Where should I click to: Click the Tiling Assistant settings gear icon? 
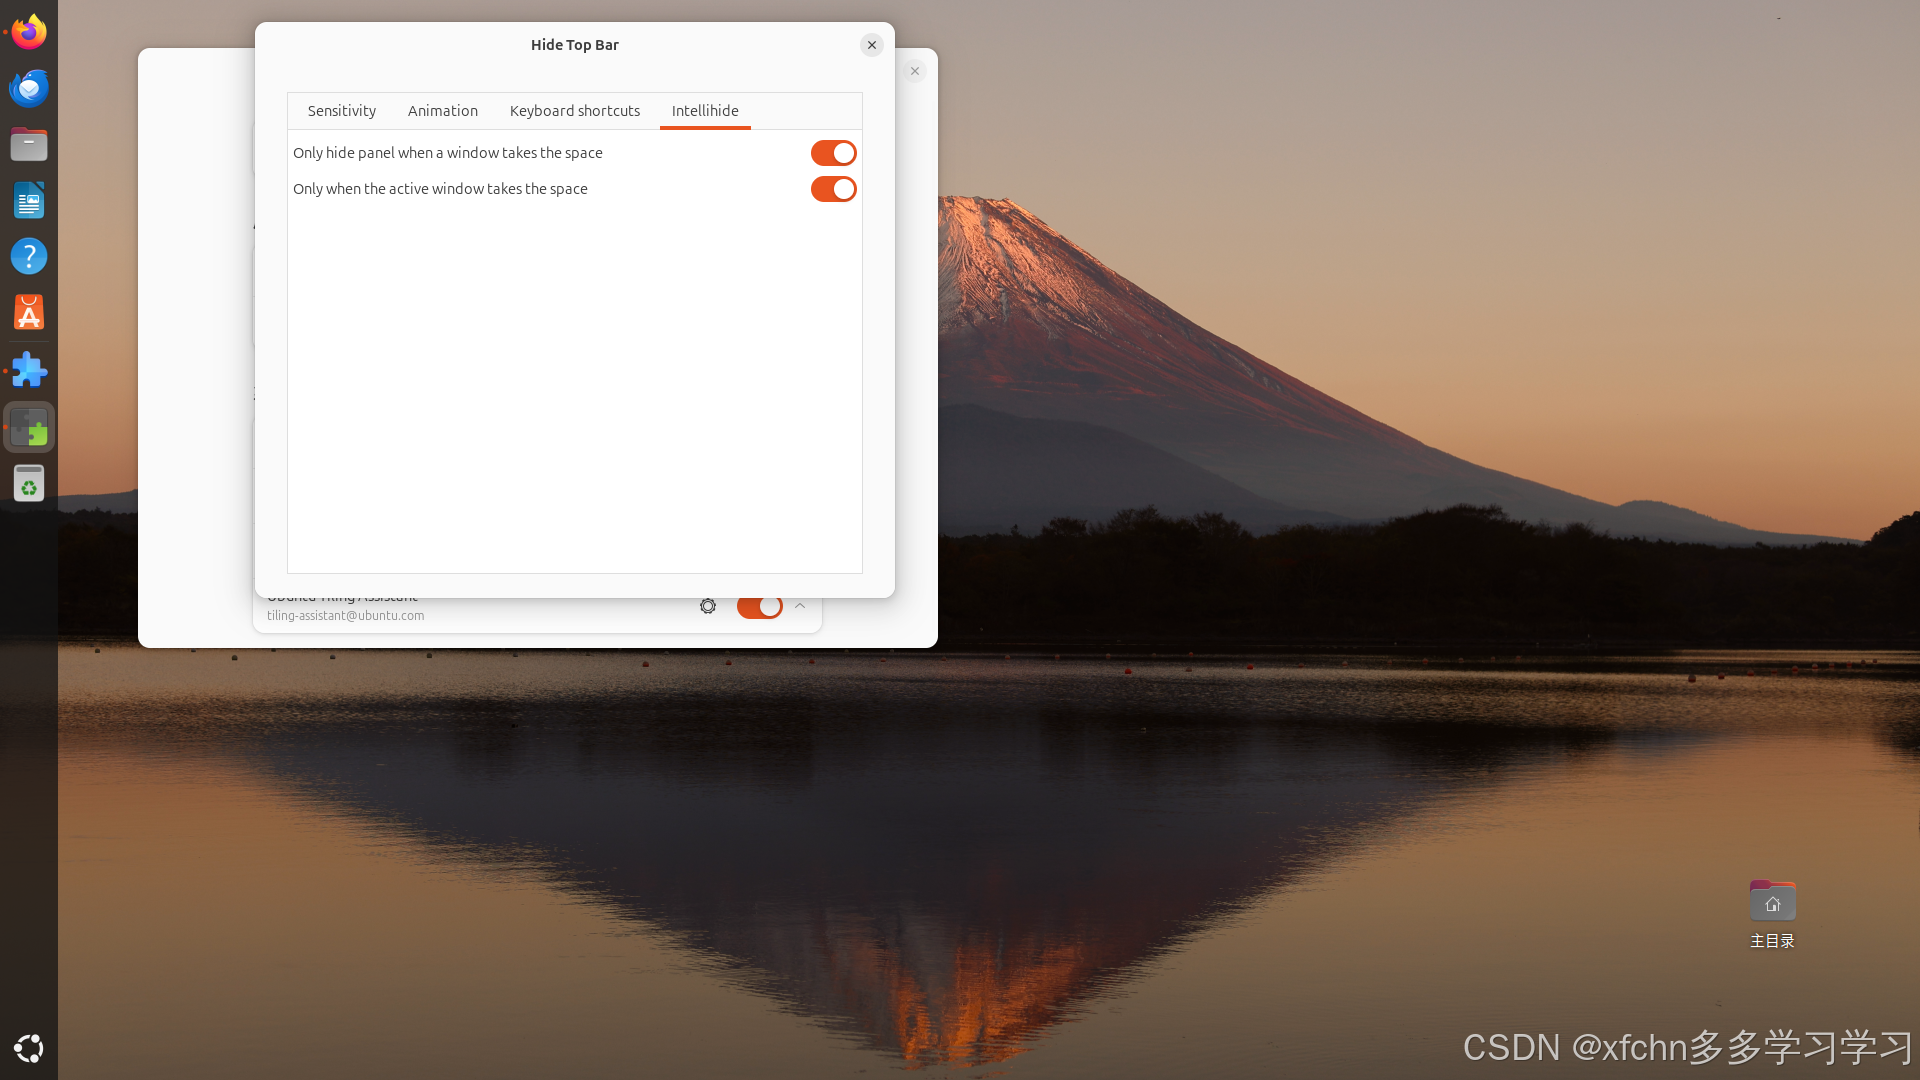[x=708, y=605]
